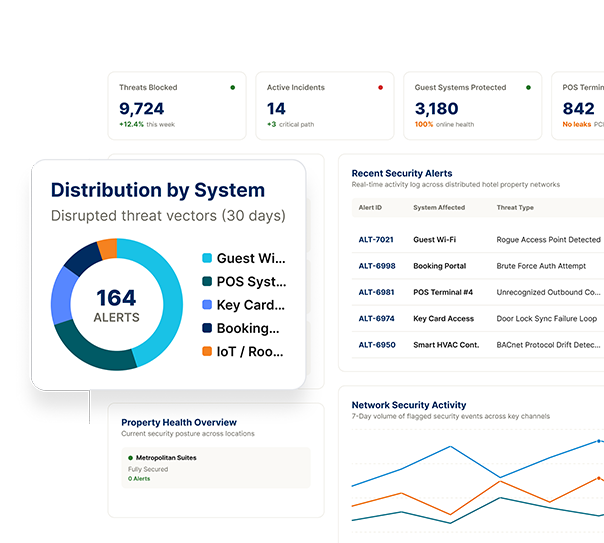Click the 164 ALERTS donut center
The image size is (604, 543).
tap(117, 305)
